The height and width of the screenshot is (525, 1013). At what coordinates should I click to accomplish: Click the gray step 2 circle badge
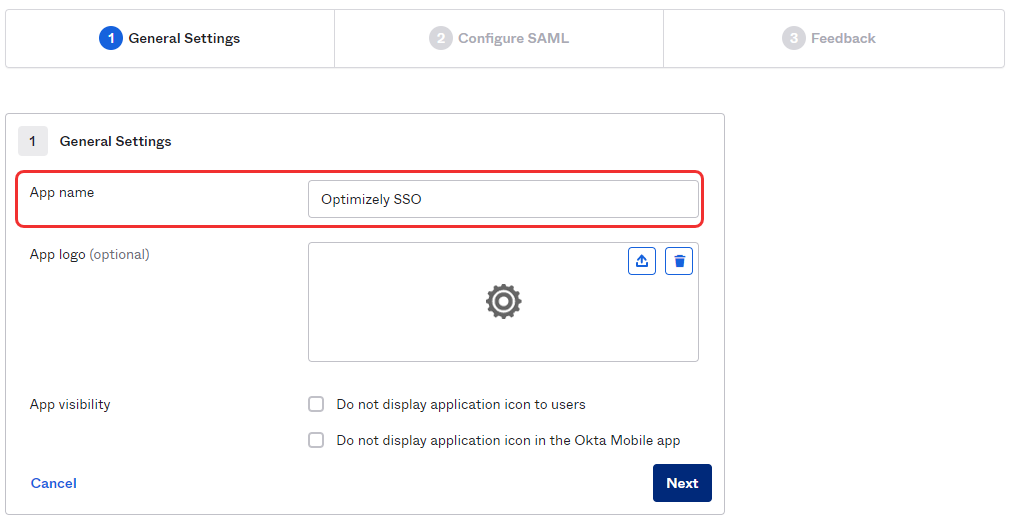click(441, 38)
